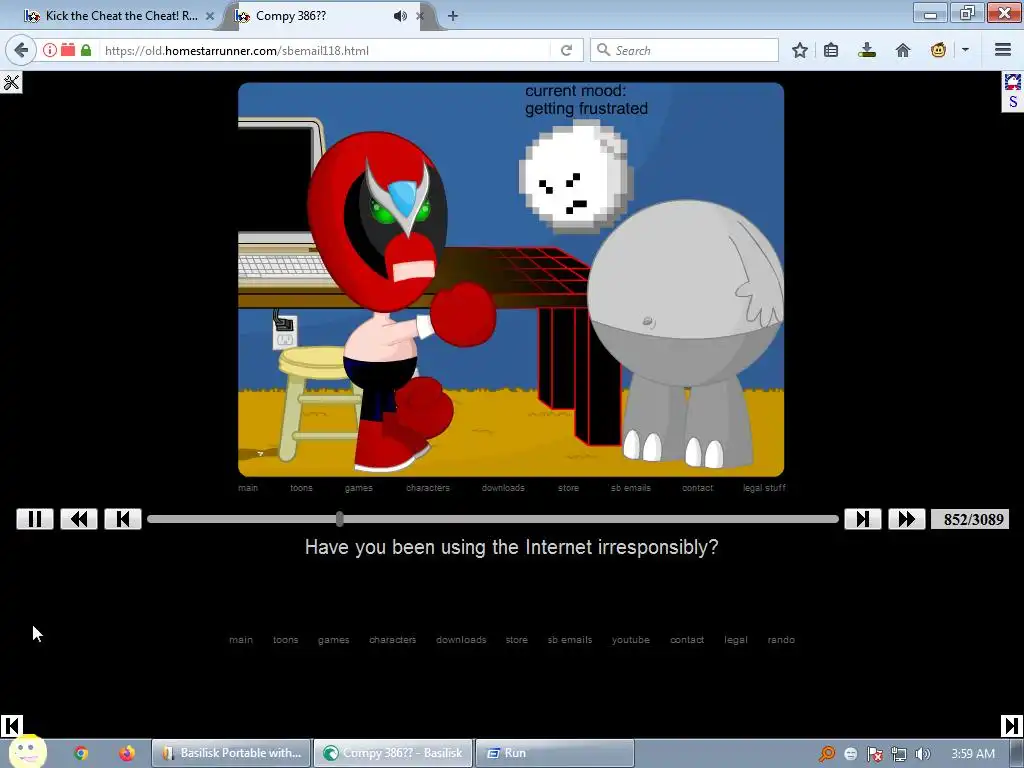Click the magnifier tray icon
The image size is (1024, 768).
click(x=826, y=754)
